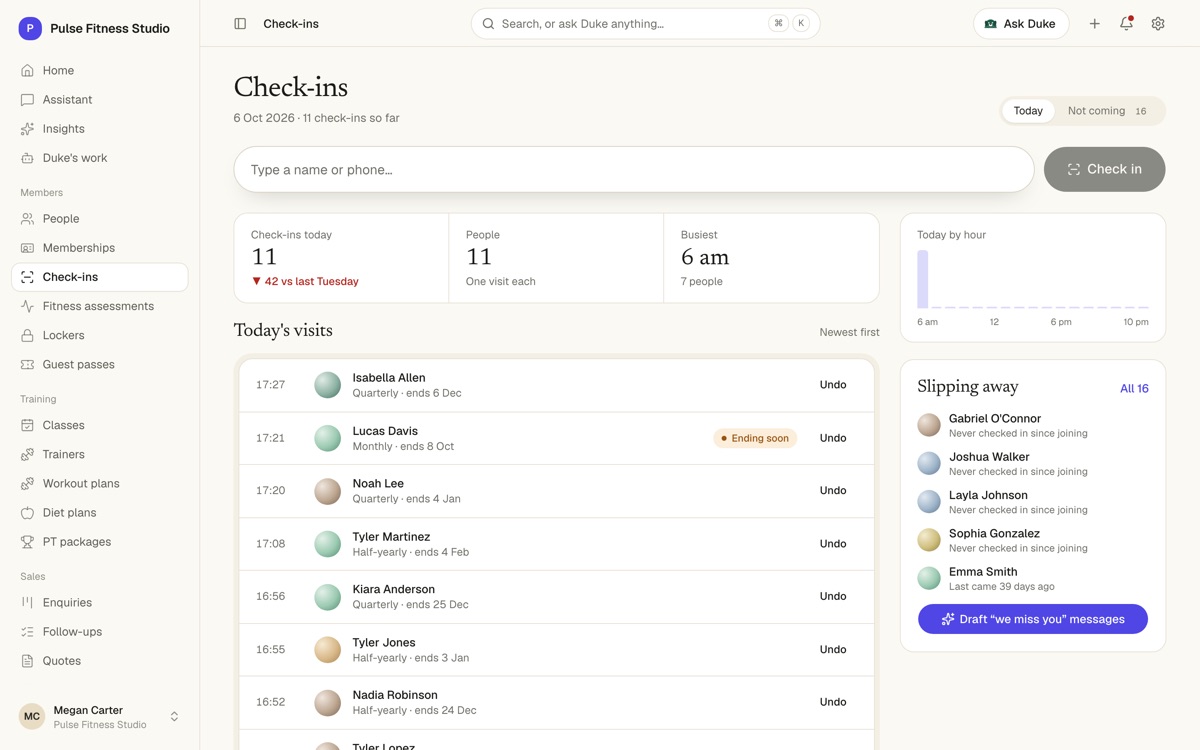Click Tyler Jones's avatar

pyautogui.click(x=328, y=649)
